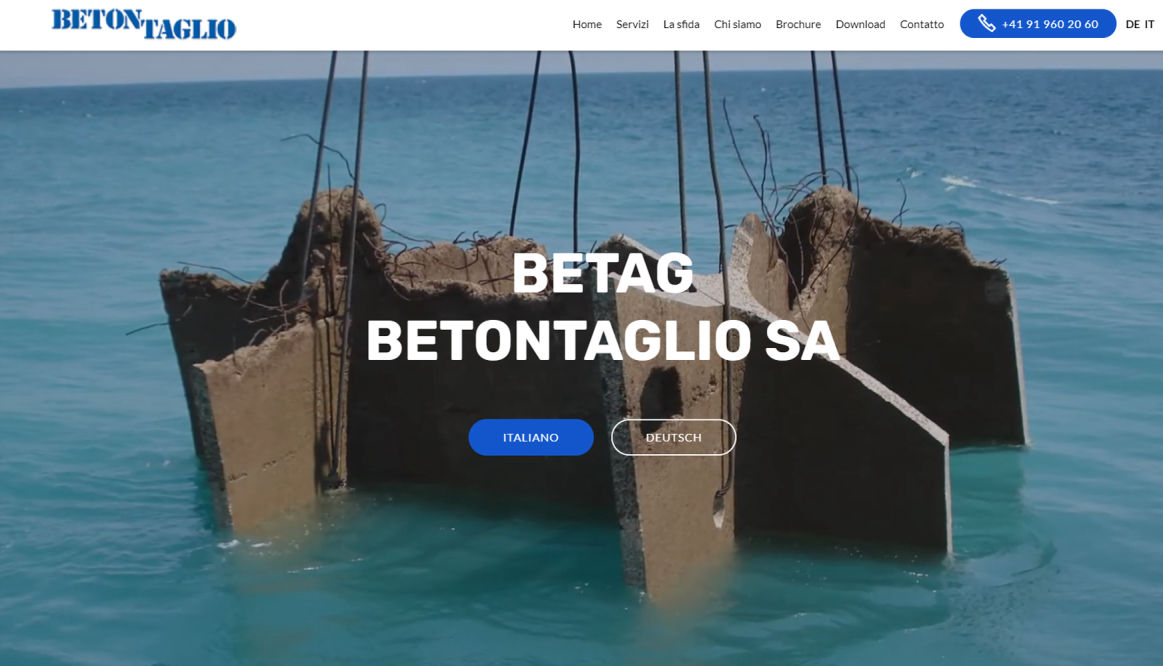Screen dimensions: 1163x666
Task: Click the BETAG hero heading
Action: 602,274
